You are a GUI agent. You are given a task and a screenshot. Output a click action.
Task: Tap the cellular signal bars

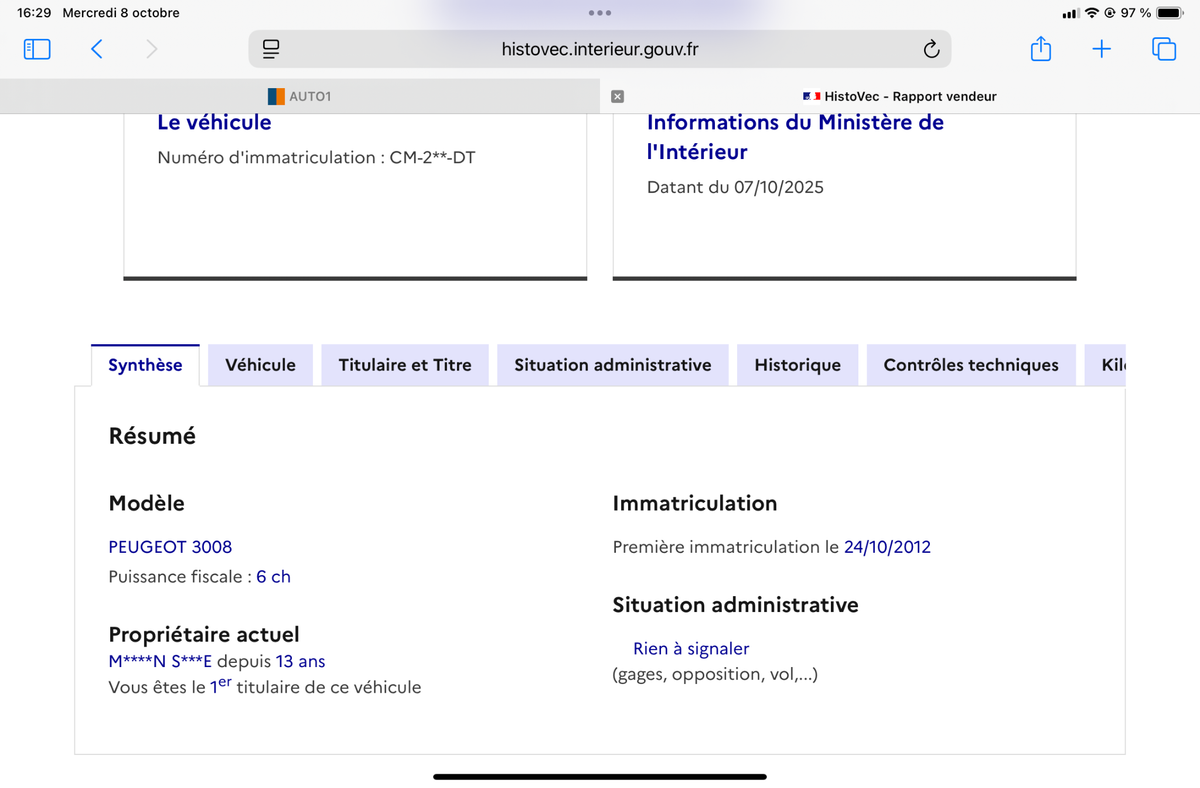click(1071, 13)
